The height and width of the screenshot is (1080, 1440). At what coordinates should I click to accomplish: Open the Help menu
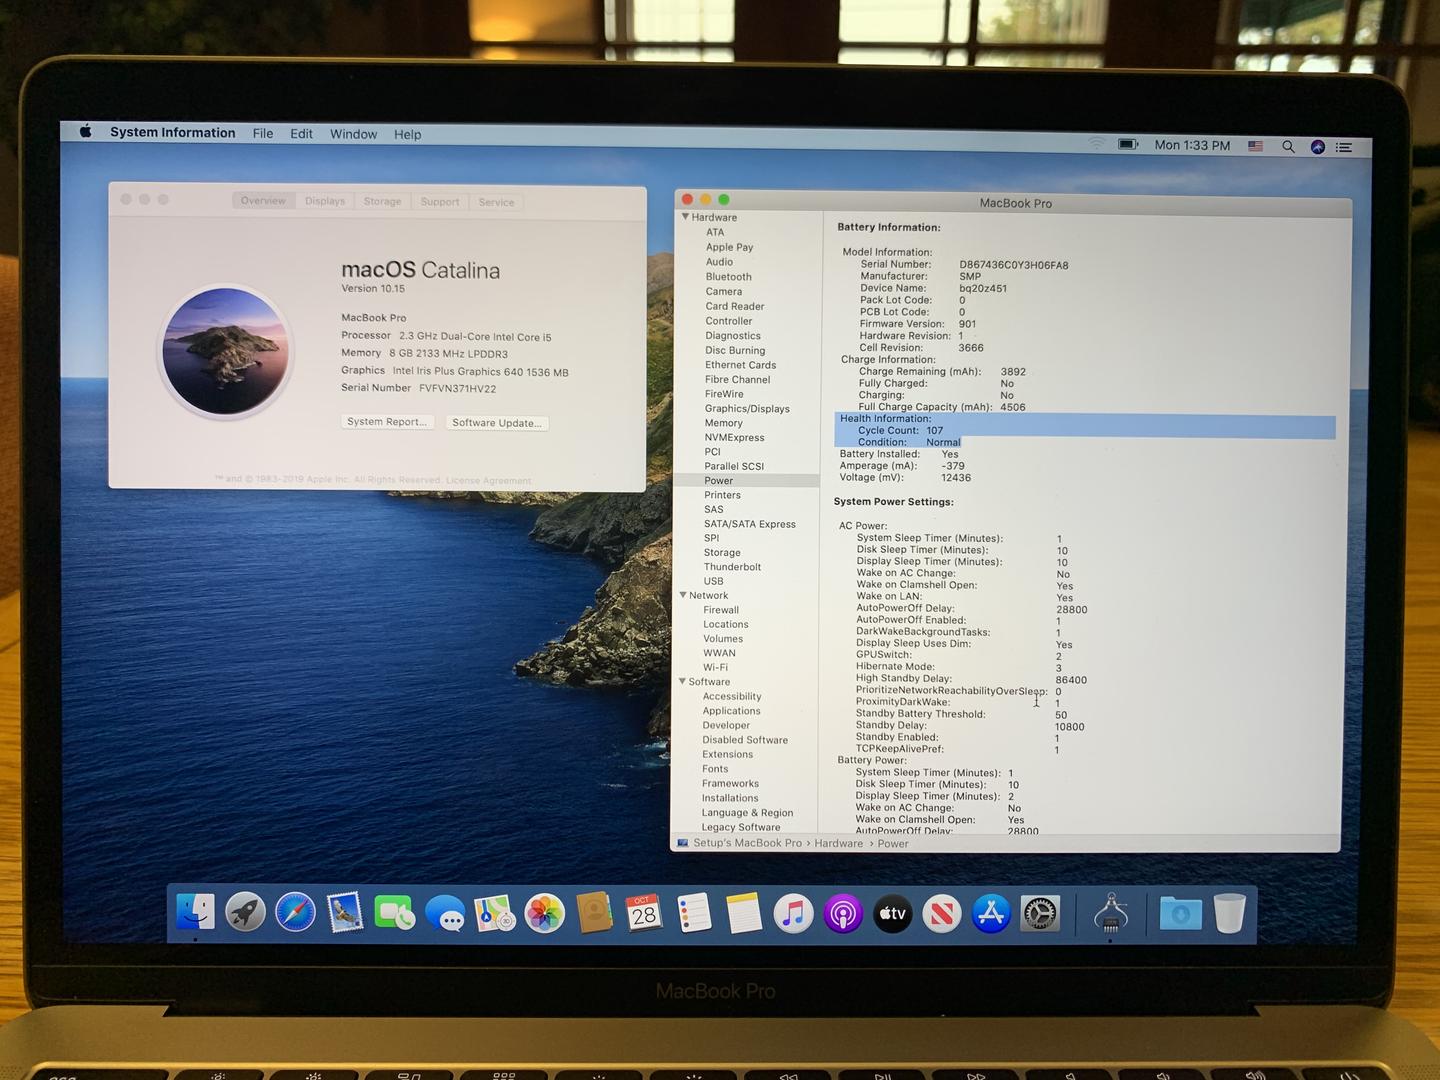[408, 134]
